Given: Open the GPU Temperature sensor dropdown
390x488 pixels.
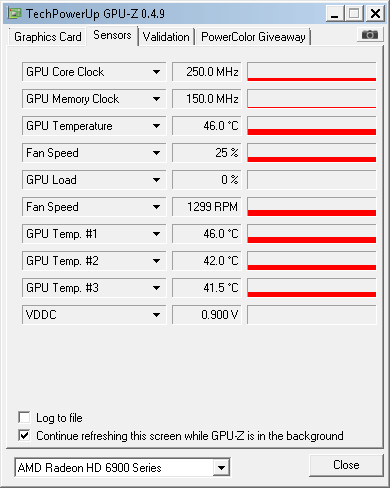Looking at the screenshot, I should point(156,126).
